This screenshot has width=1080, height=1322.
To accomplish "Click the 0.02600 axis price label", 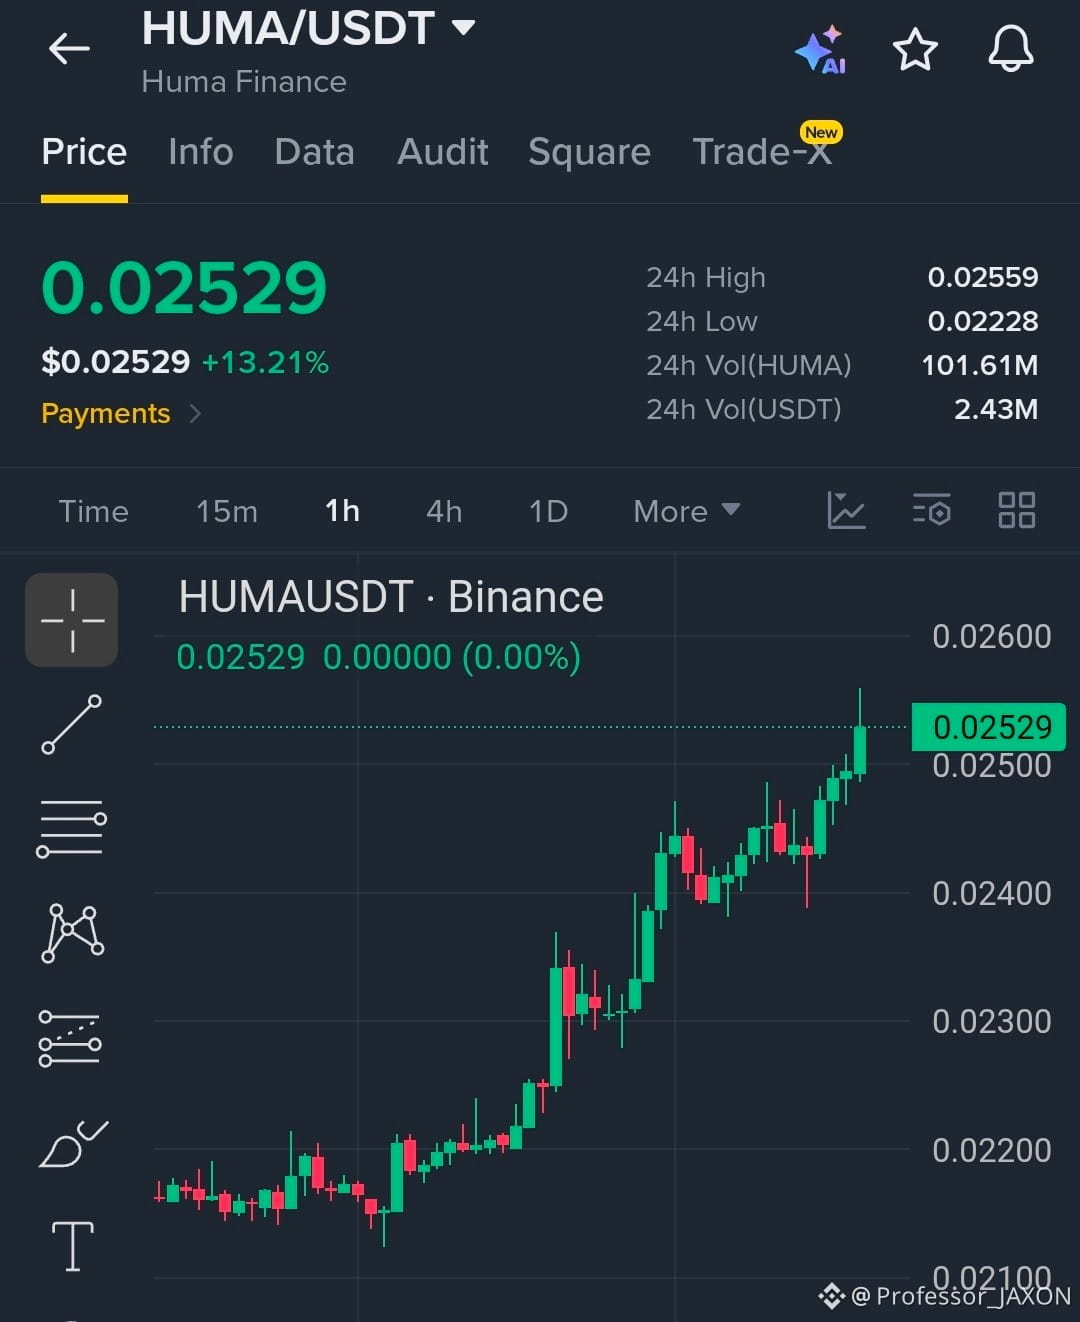I will [x=992, y=636].
